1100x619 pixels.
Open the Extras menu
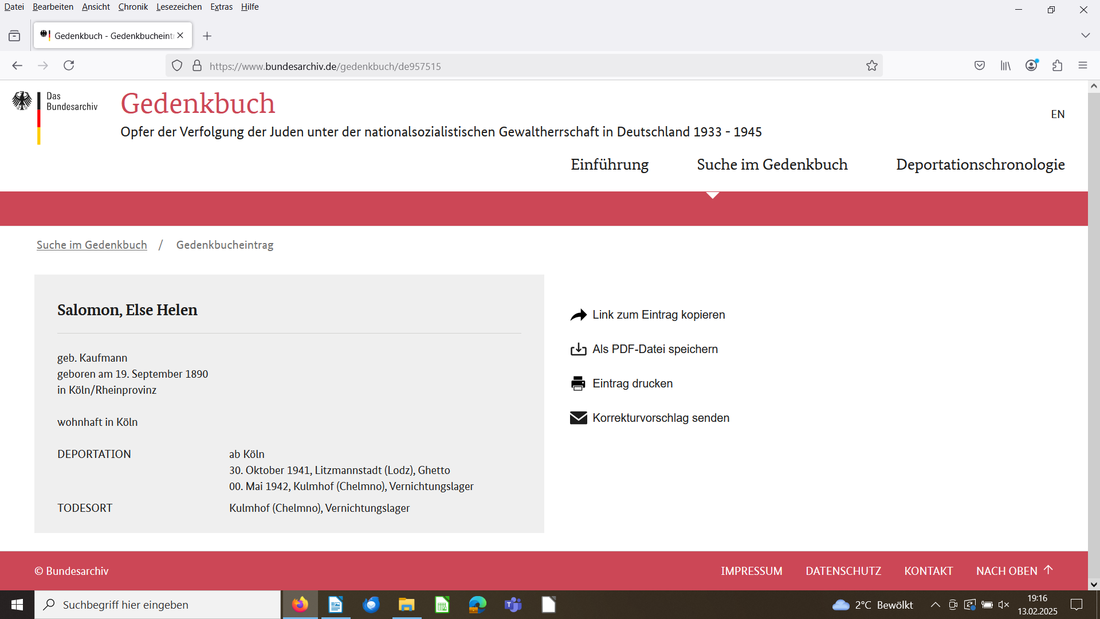coord(221,7)
